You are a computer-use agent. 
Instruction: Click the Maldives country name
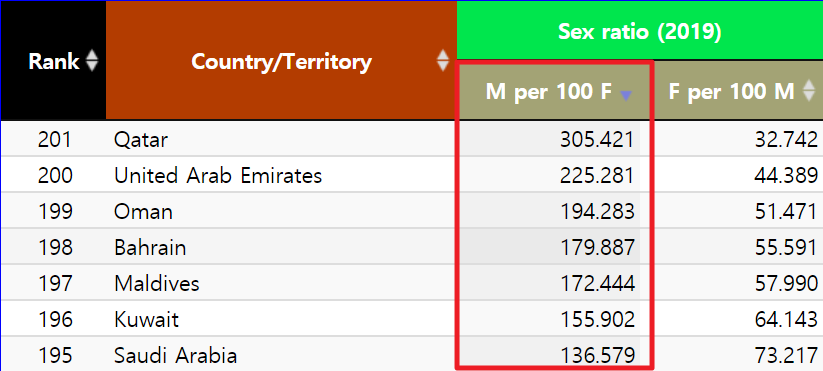[157, 283]
